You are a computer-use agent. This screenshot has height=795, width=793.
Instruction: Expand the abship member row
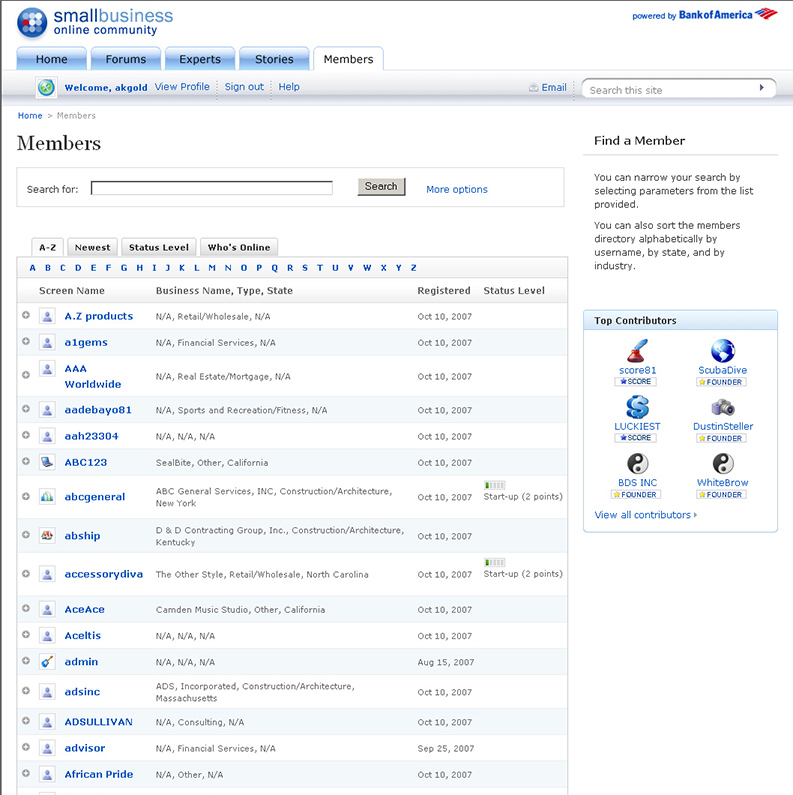[x=26, y=536]
